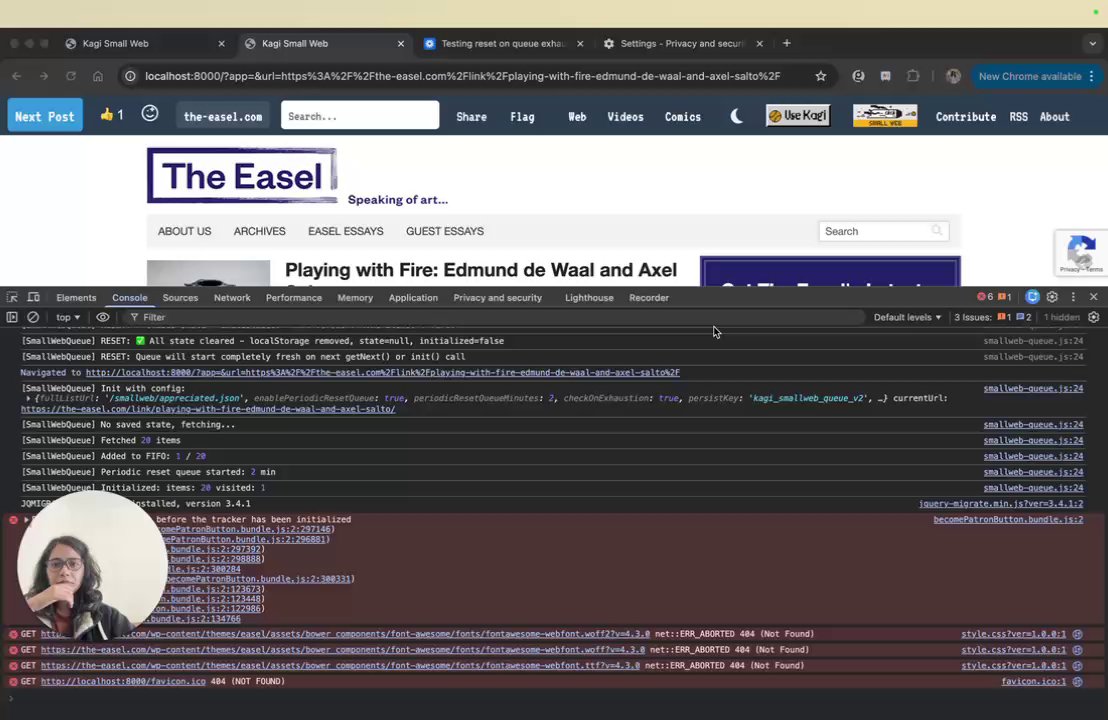
Task: Open favicon.ico:1 source link
Action: coord(1033,681)
